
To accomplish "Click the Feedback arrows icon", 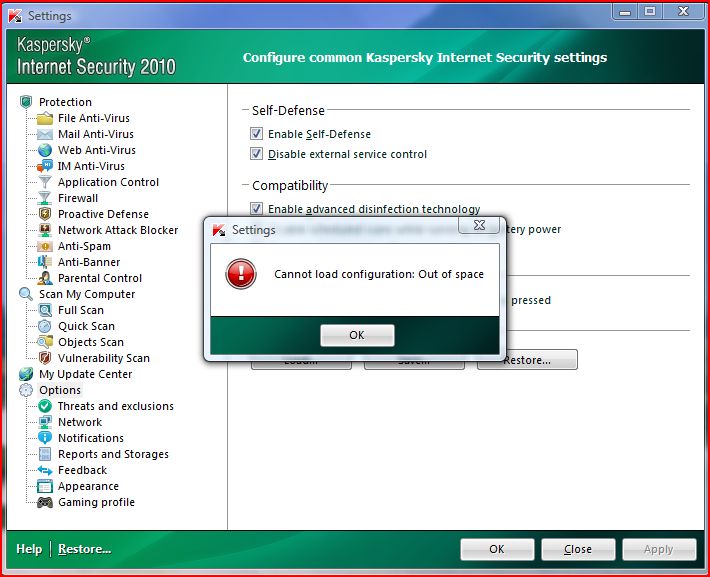I will pyautogui.click(x=45, y=470).
